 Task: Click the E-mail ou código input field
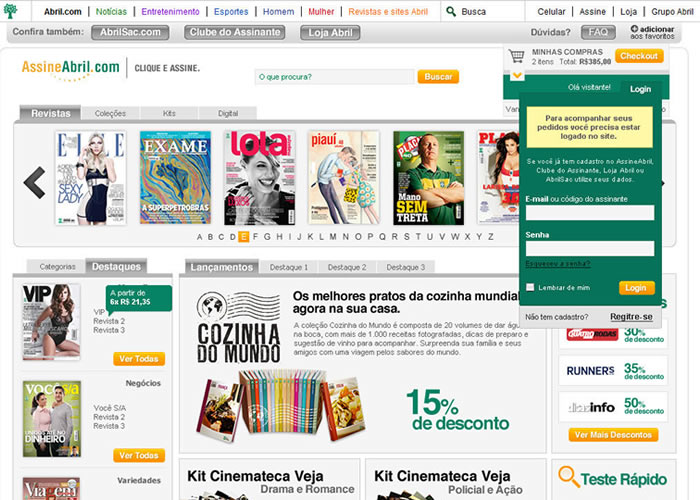pos(590,212)
